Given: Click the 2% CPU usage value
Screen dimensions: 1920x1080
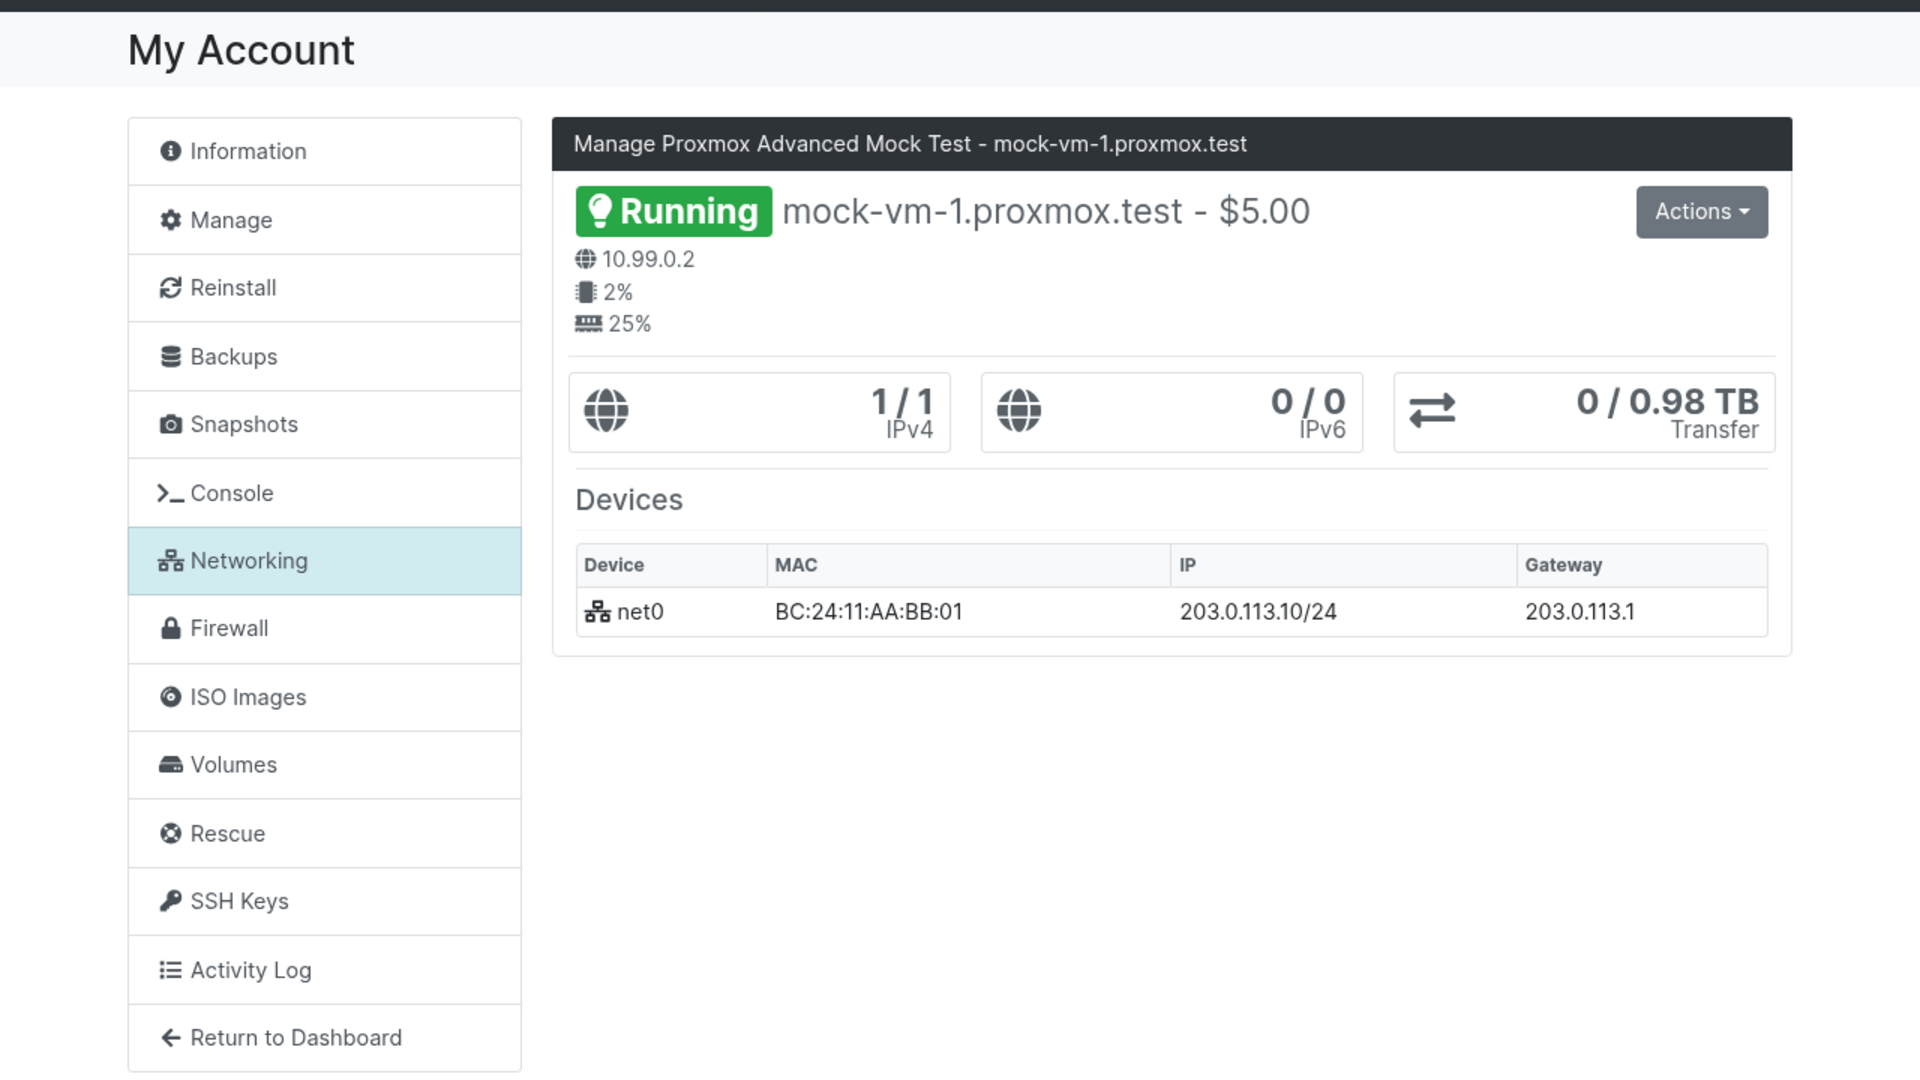Looking at the screenshot, I should click(618, 292).
